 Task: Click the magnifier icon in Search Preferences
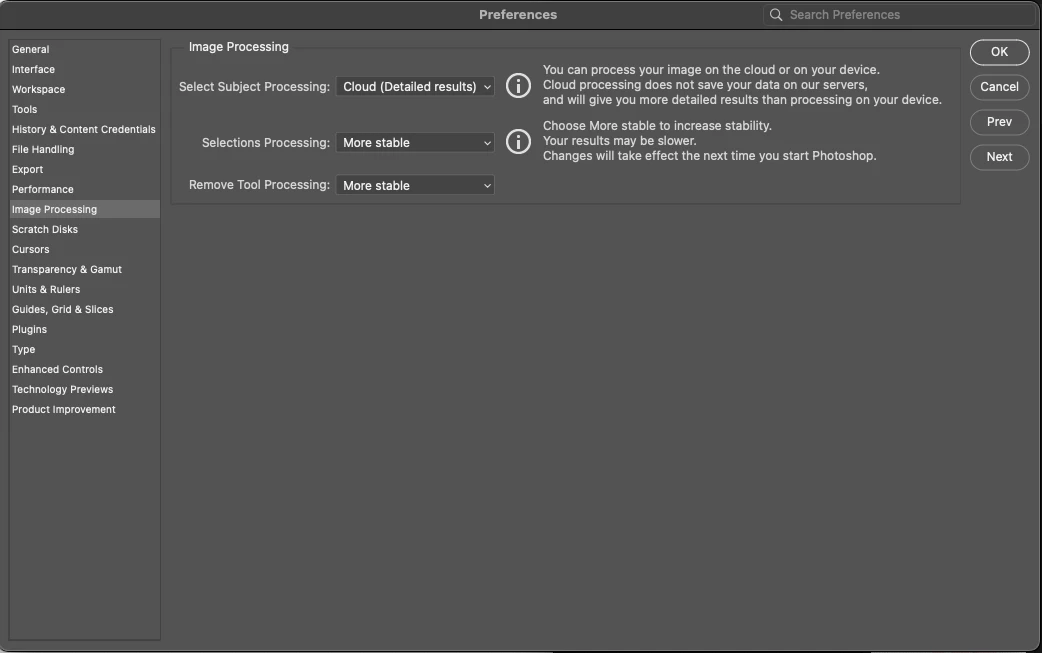[x=776, y=15]
